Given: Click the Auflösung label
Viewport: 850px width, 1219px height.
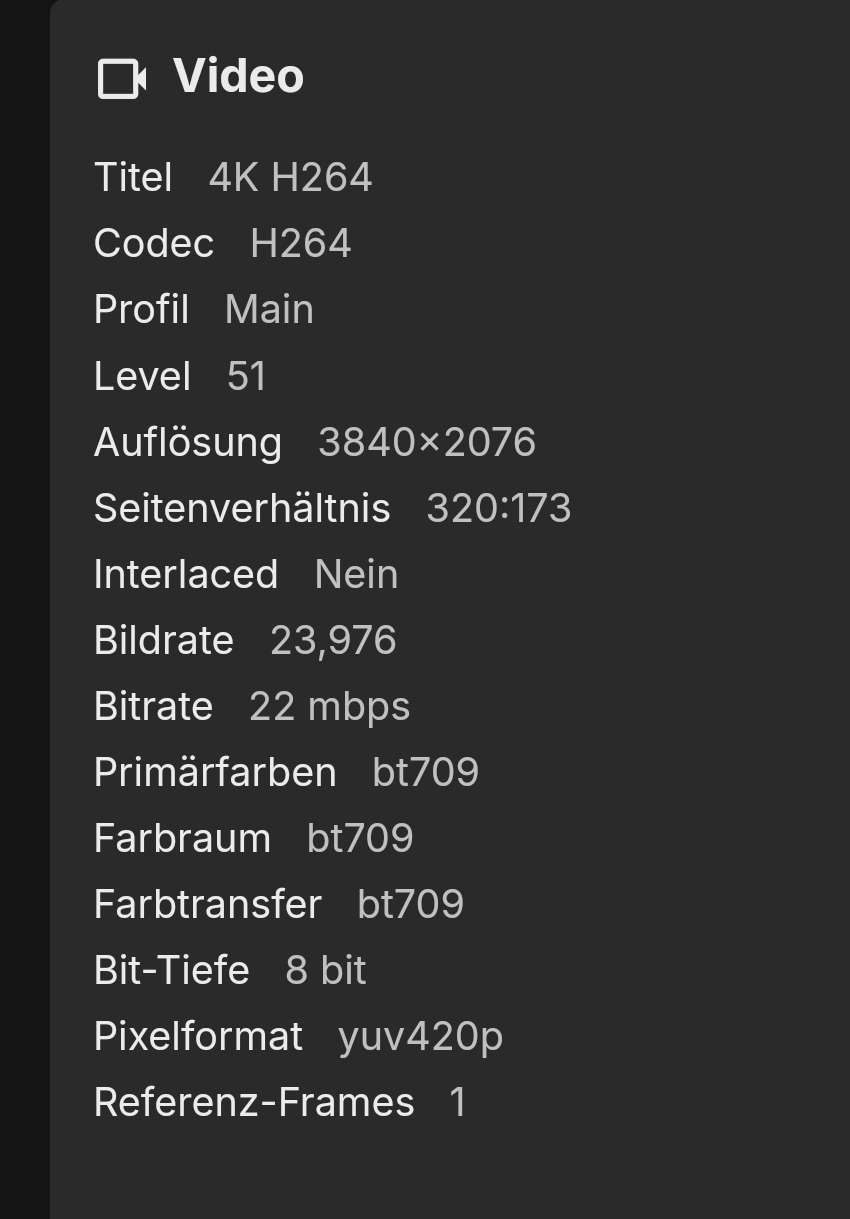Looking at the screenshot, I should pos(188,442).
